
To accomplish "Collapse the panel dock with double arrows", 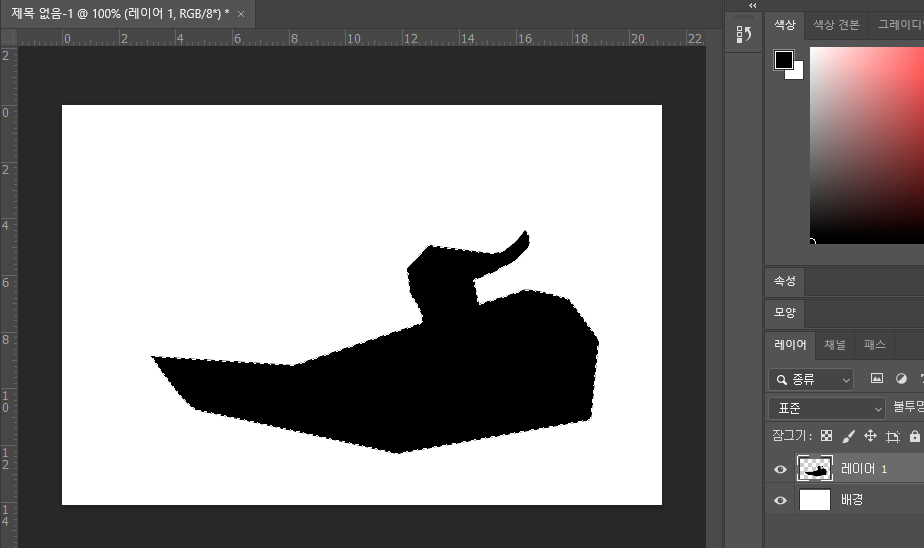I will coord(752,5).
